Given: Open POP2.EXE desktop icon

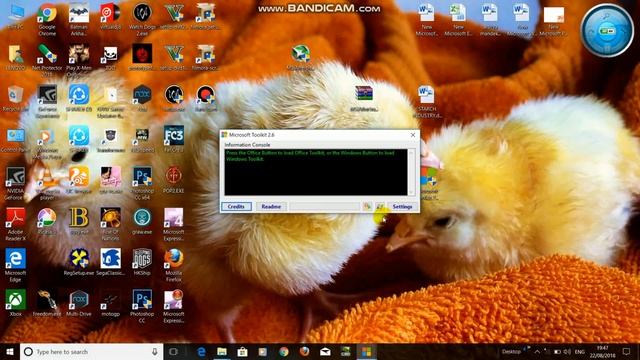Looking at the screenshot, I should pos(174,180).
